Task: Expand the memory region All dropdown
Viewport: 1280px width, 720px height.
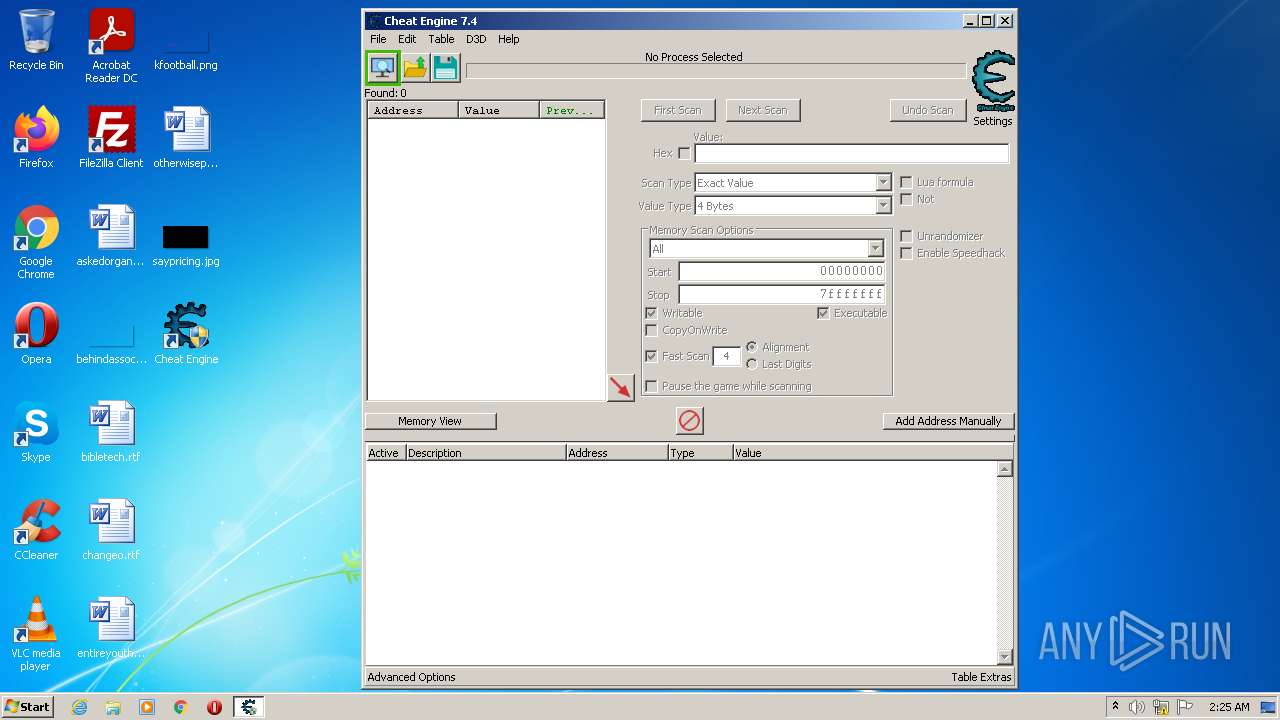Action: [875, 249]
